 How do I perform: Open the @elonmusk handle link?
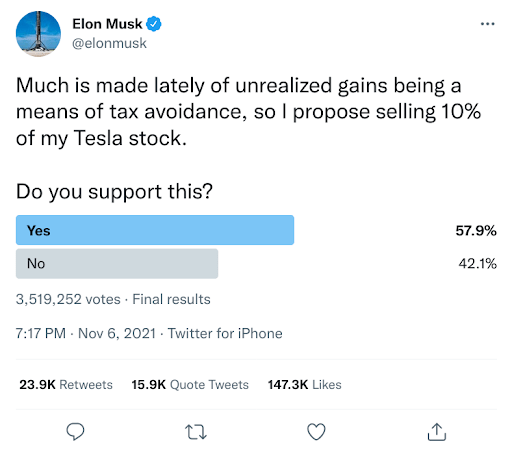[109, 43]
